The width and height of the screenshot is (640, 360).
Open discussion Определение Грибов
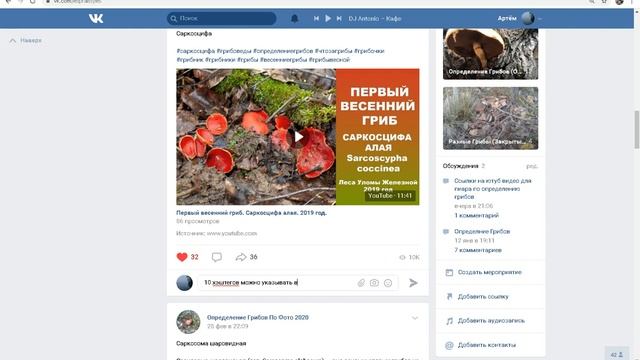point(482,231)
